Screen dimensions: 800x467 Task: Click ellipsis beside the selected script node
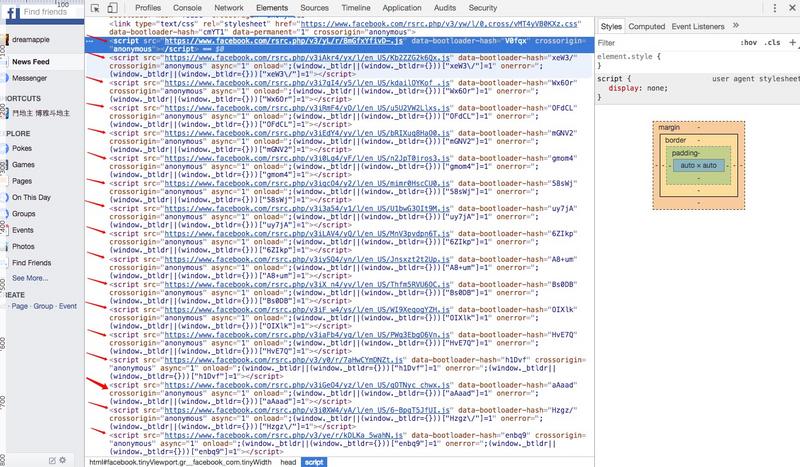tap(90, 41)
